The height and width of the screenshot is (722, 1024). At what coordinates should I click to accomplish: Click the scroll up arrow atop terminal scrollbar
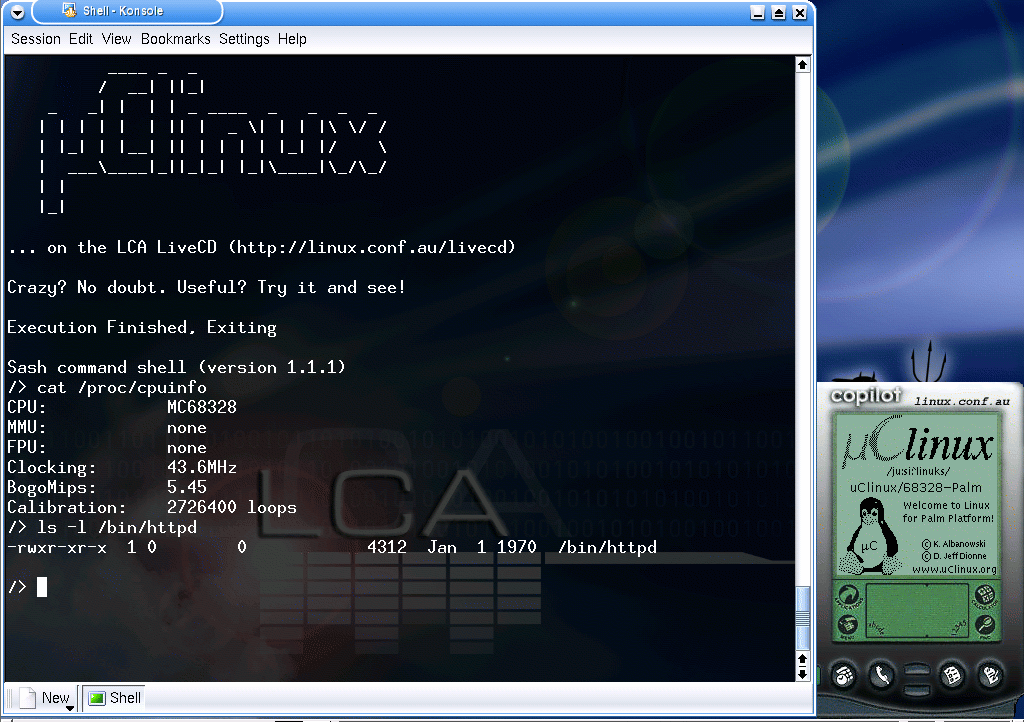802,65
